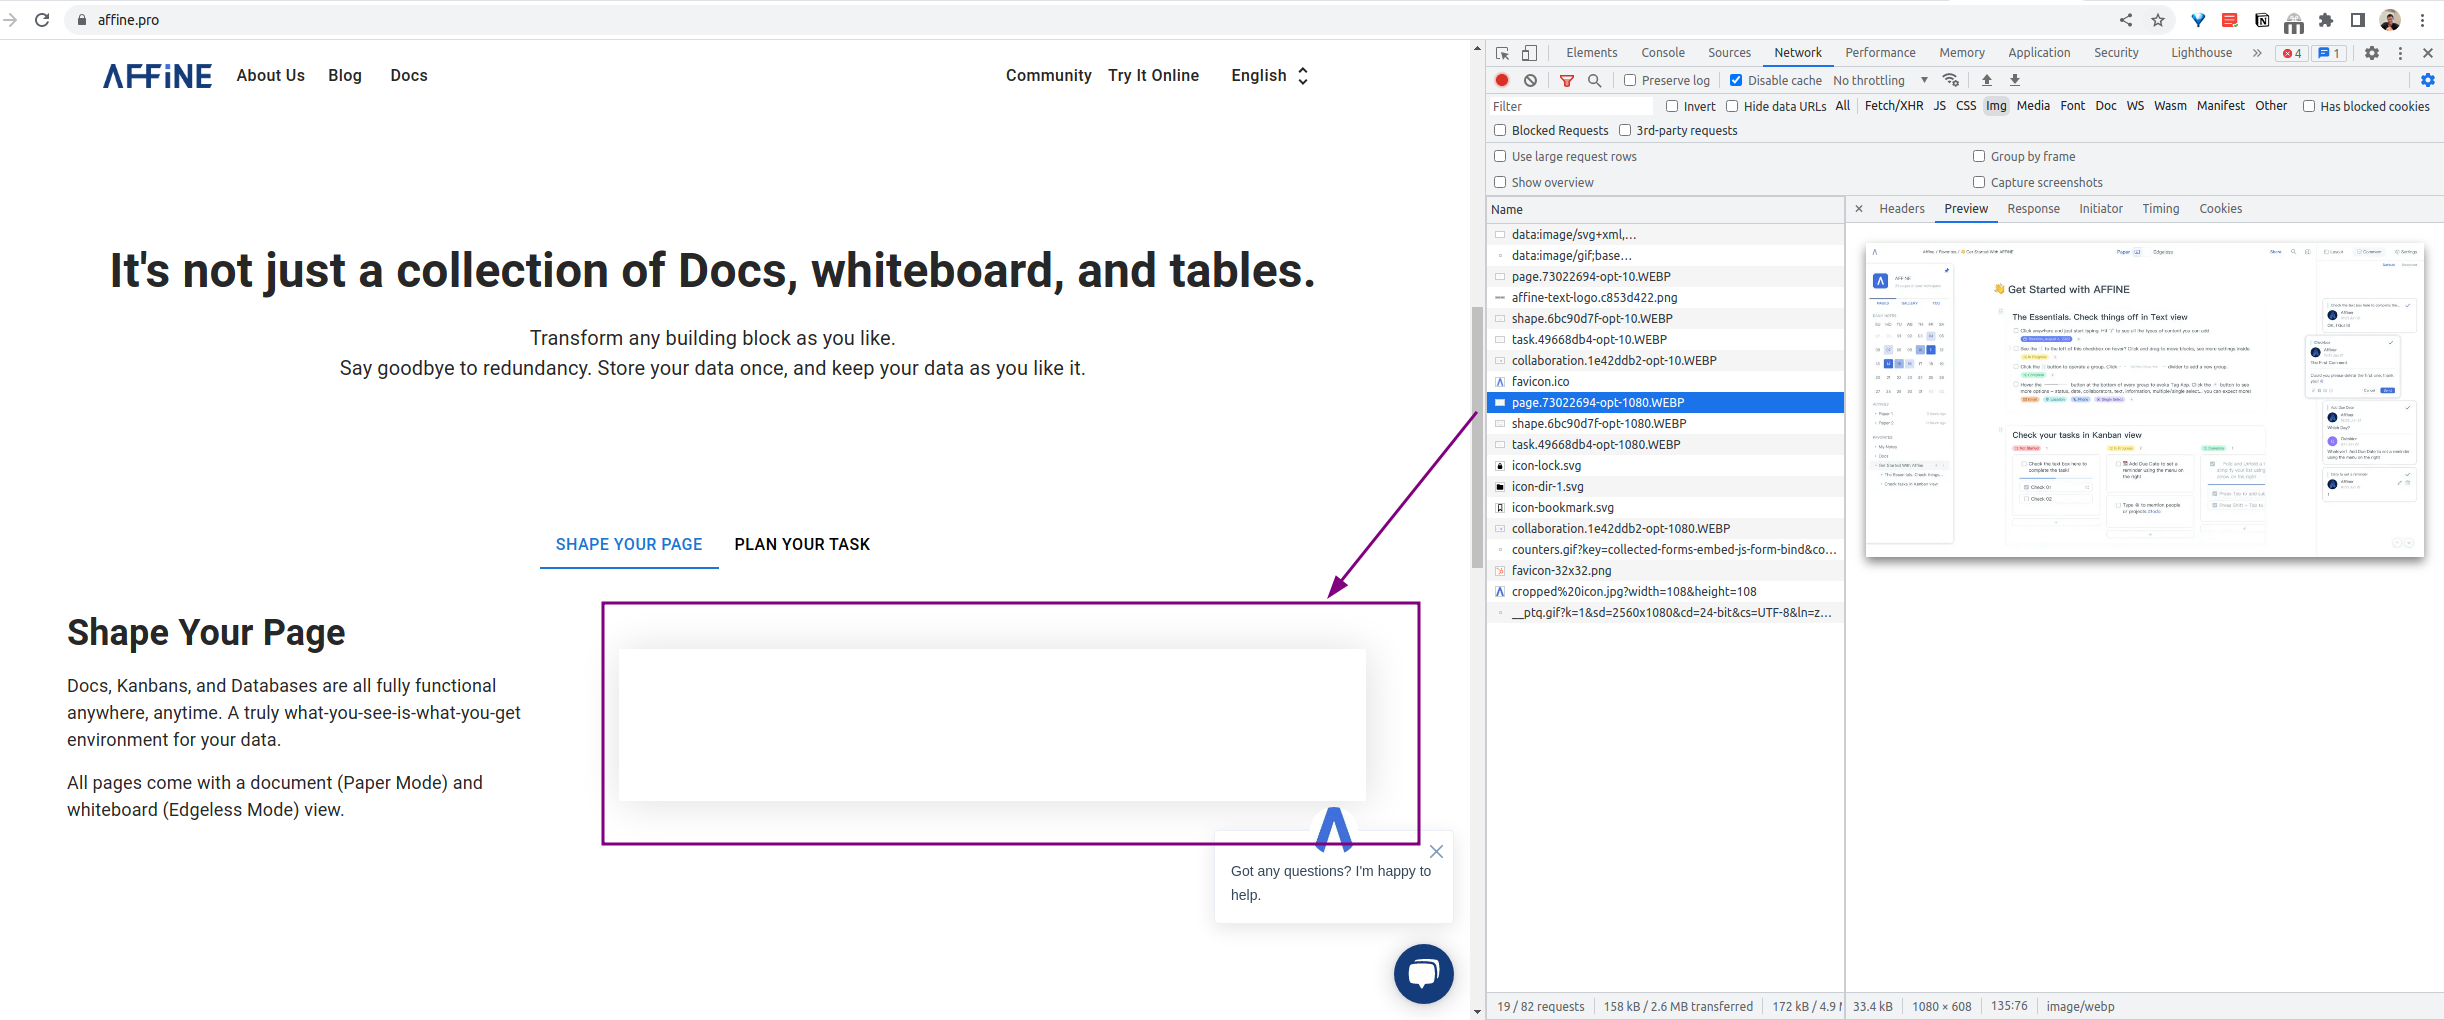This screenshot has width=2444, height=1020.
Task: Select the PLAN YOUR TASK tab
Action: [802, 545]
